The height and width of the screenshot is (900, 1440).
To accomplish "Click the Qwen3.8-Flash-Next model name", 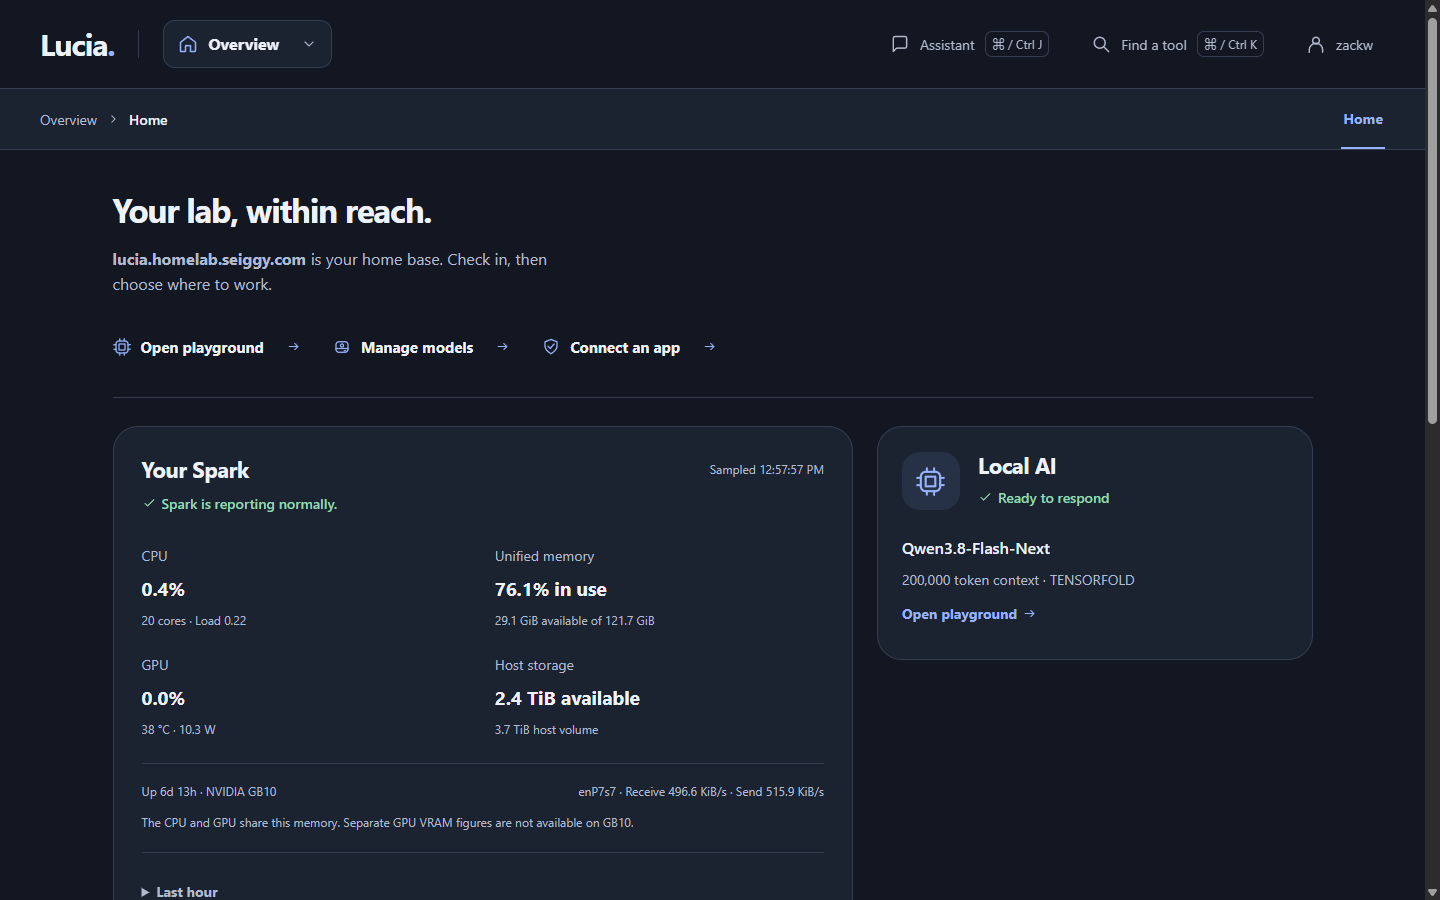I will pyautogui.click(x=976, y=549).
